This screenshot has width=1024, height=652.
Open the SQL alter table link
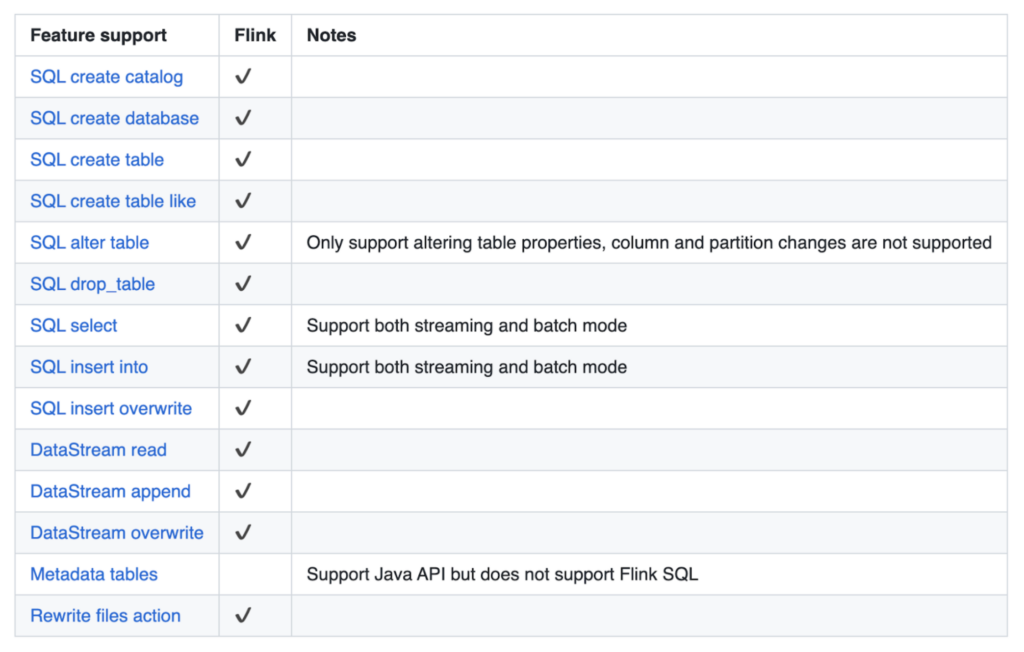(x=89, y=243)
